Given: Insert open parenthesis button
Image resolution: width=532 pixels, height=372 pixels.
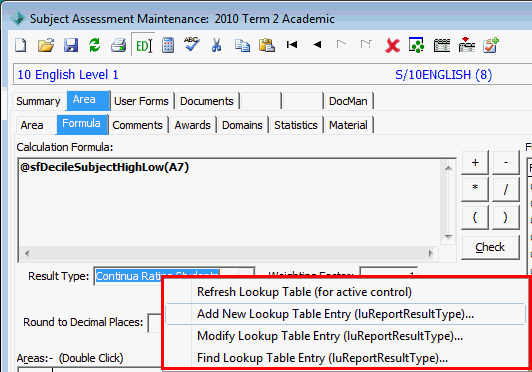Looking at the screenshot, I should tap(475, 217).
